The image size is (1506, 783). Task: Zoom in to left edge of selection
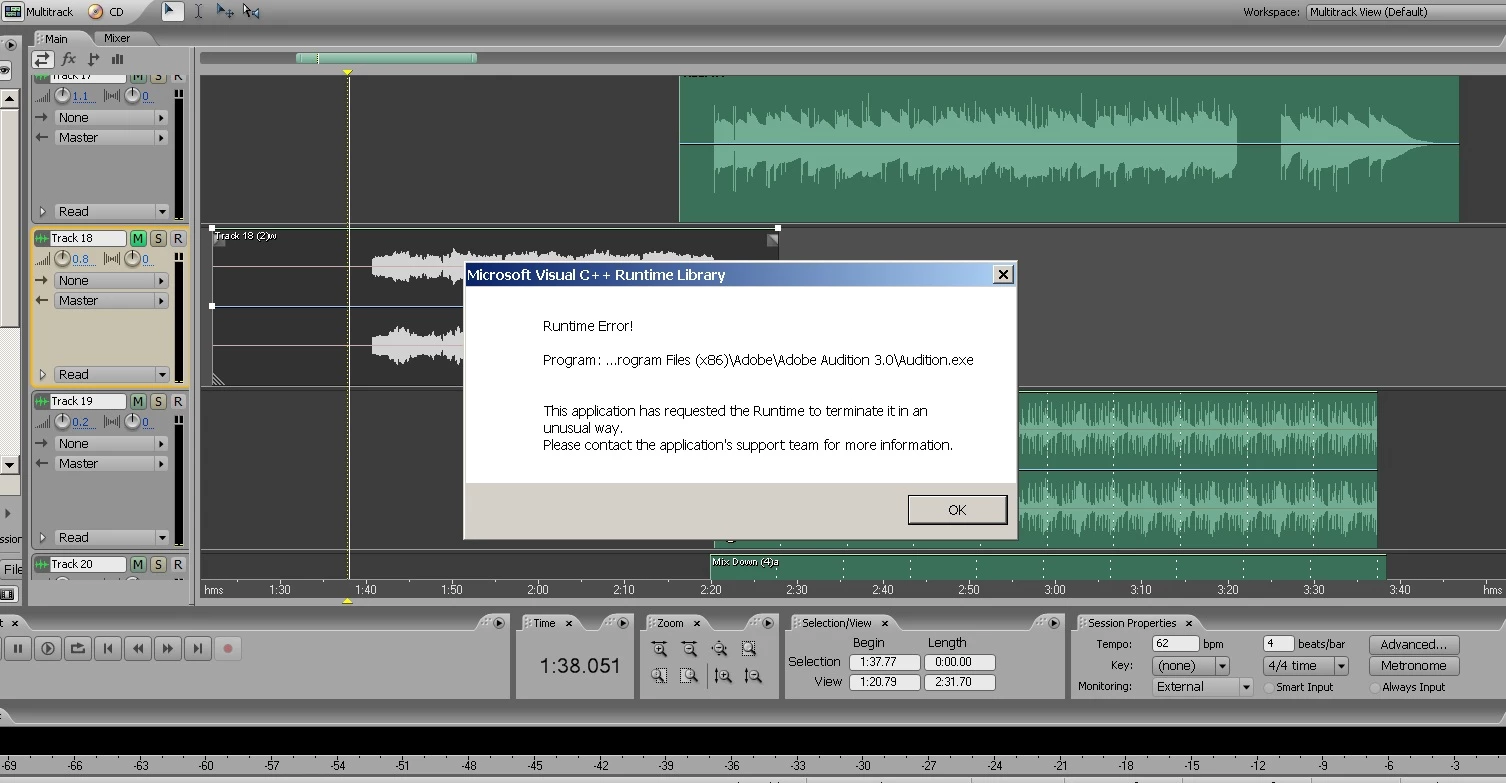click(x=659, y=676)
